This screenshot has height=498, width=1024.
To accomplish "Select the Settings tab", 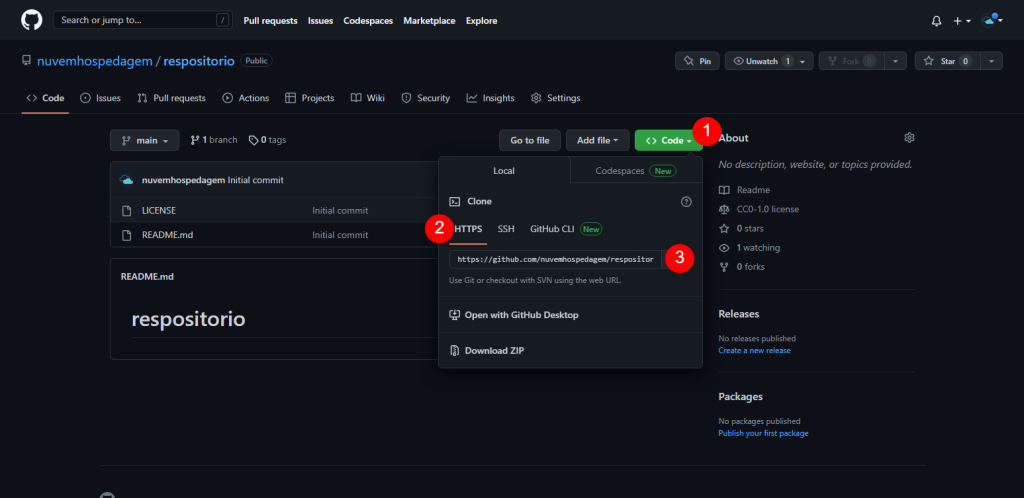I will (556, 98).
